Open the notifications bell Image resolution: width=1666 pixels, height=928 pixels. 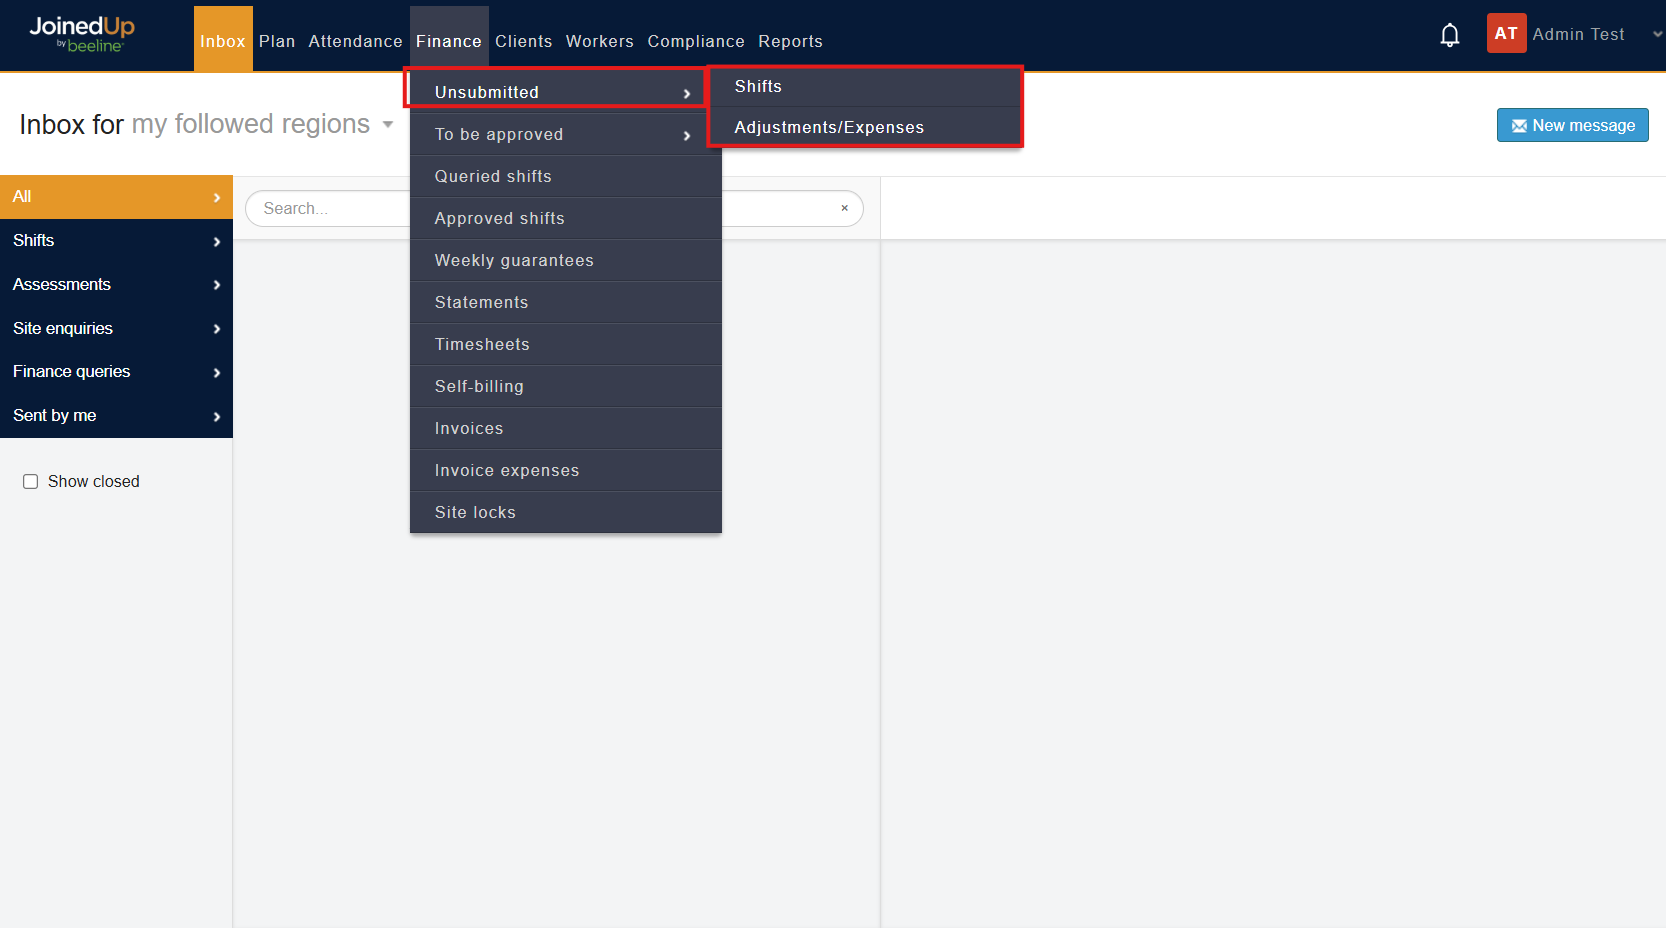pos(1449,35)
